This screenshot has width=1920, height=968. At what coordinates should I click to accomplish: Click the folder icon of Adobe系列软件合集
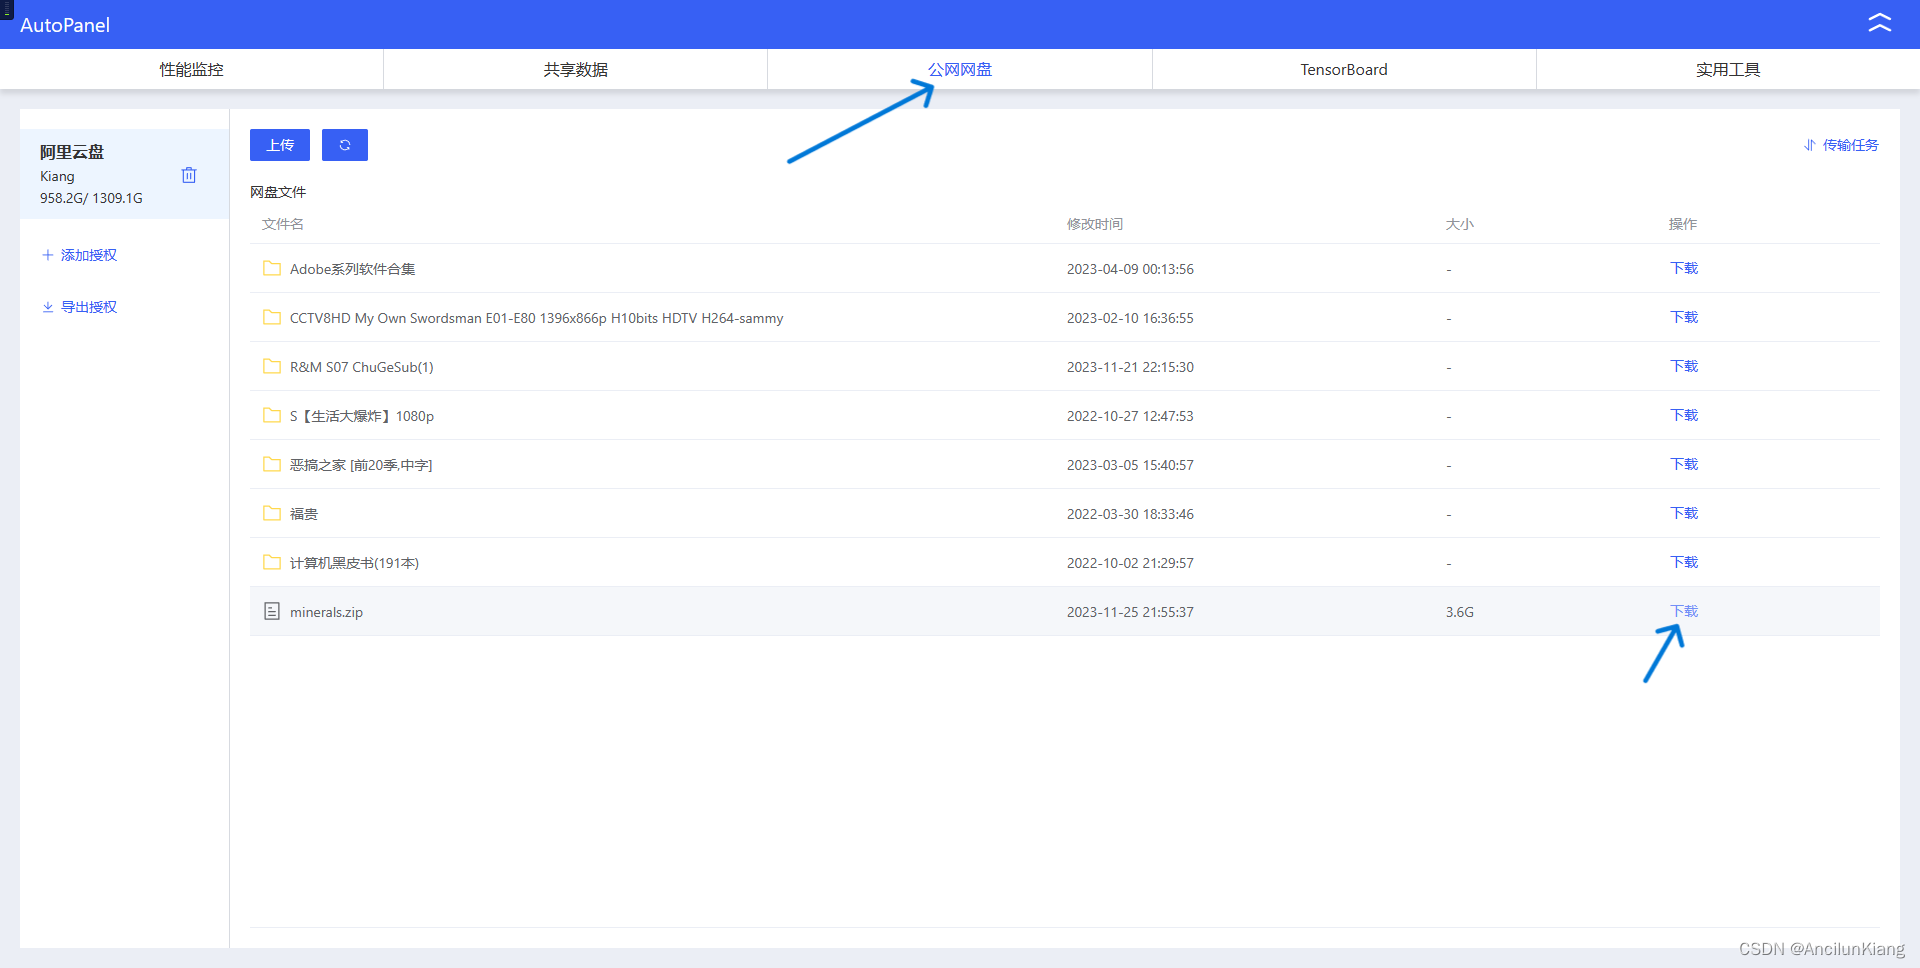(272, 268)
